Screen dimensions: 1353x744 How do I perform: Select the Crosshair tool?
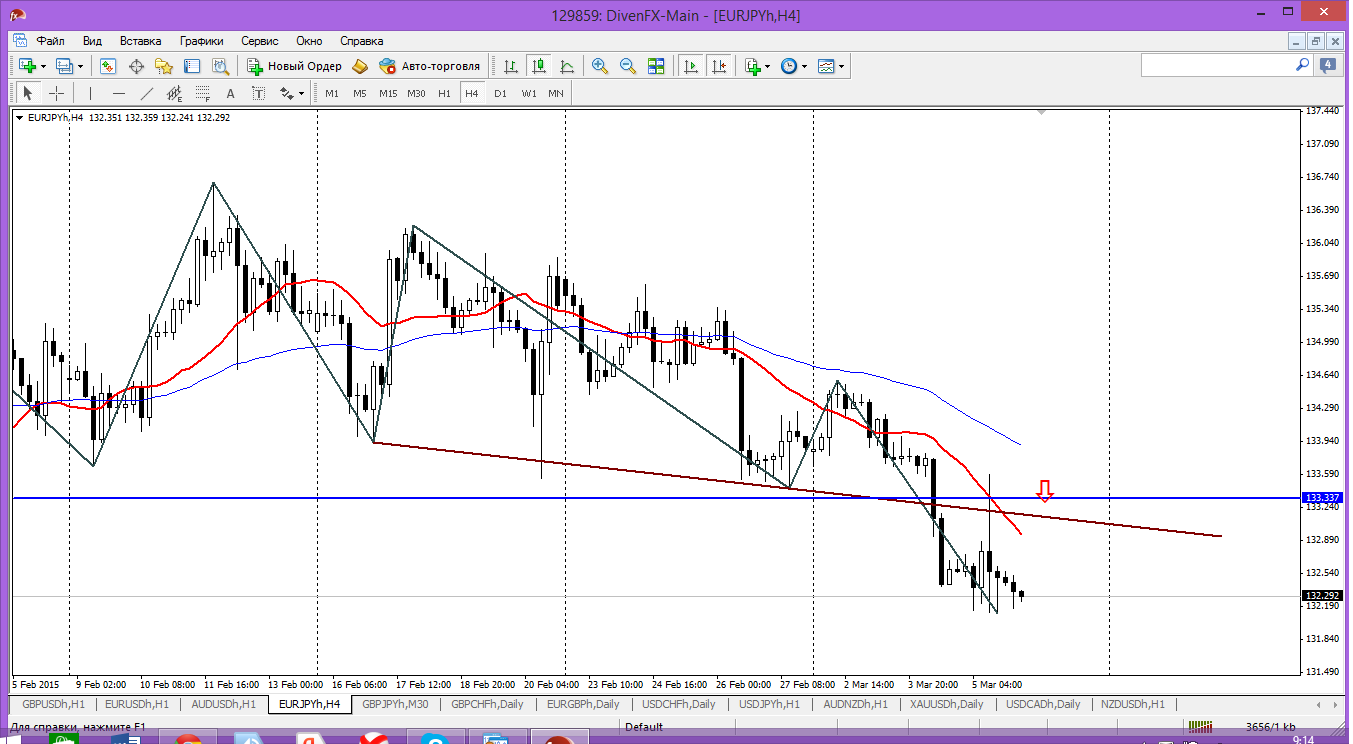coord(57,93)
